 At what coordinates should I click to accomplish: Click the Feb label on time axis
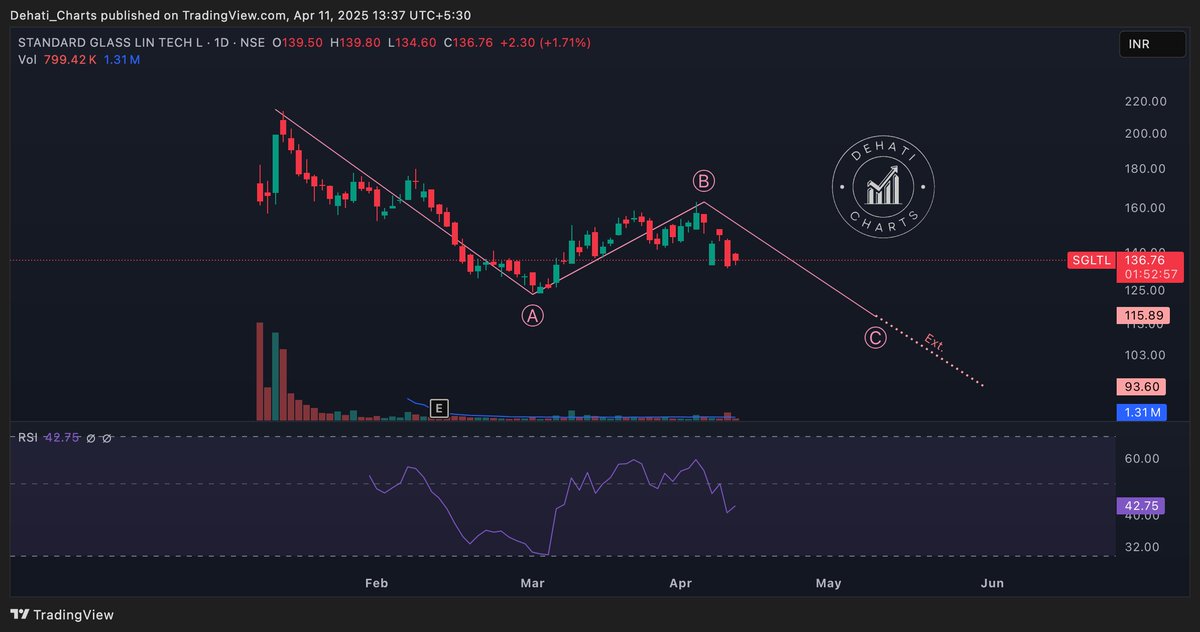pos(376,583)
